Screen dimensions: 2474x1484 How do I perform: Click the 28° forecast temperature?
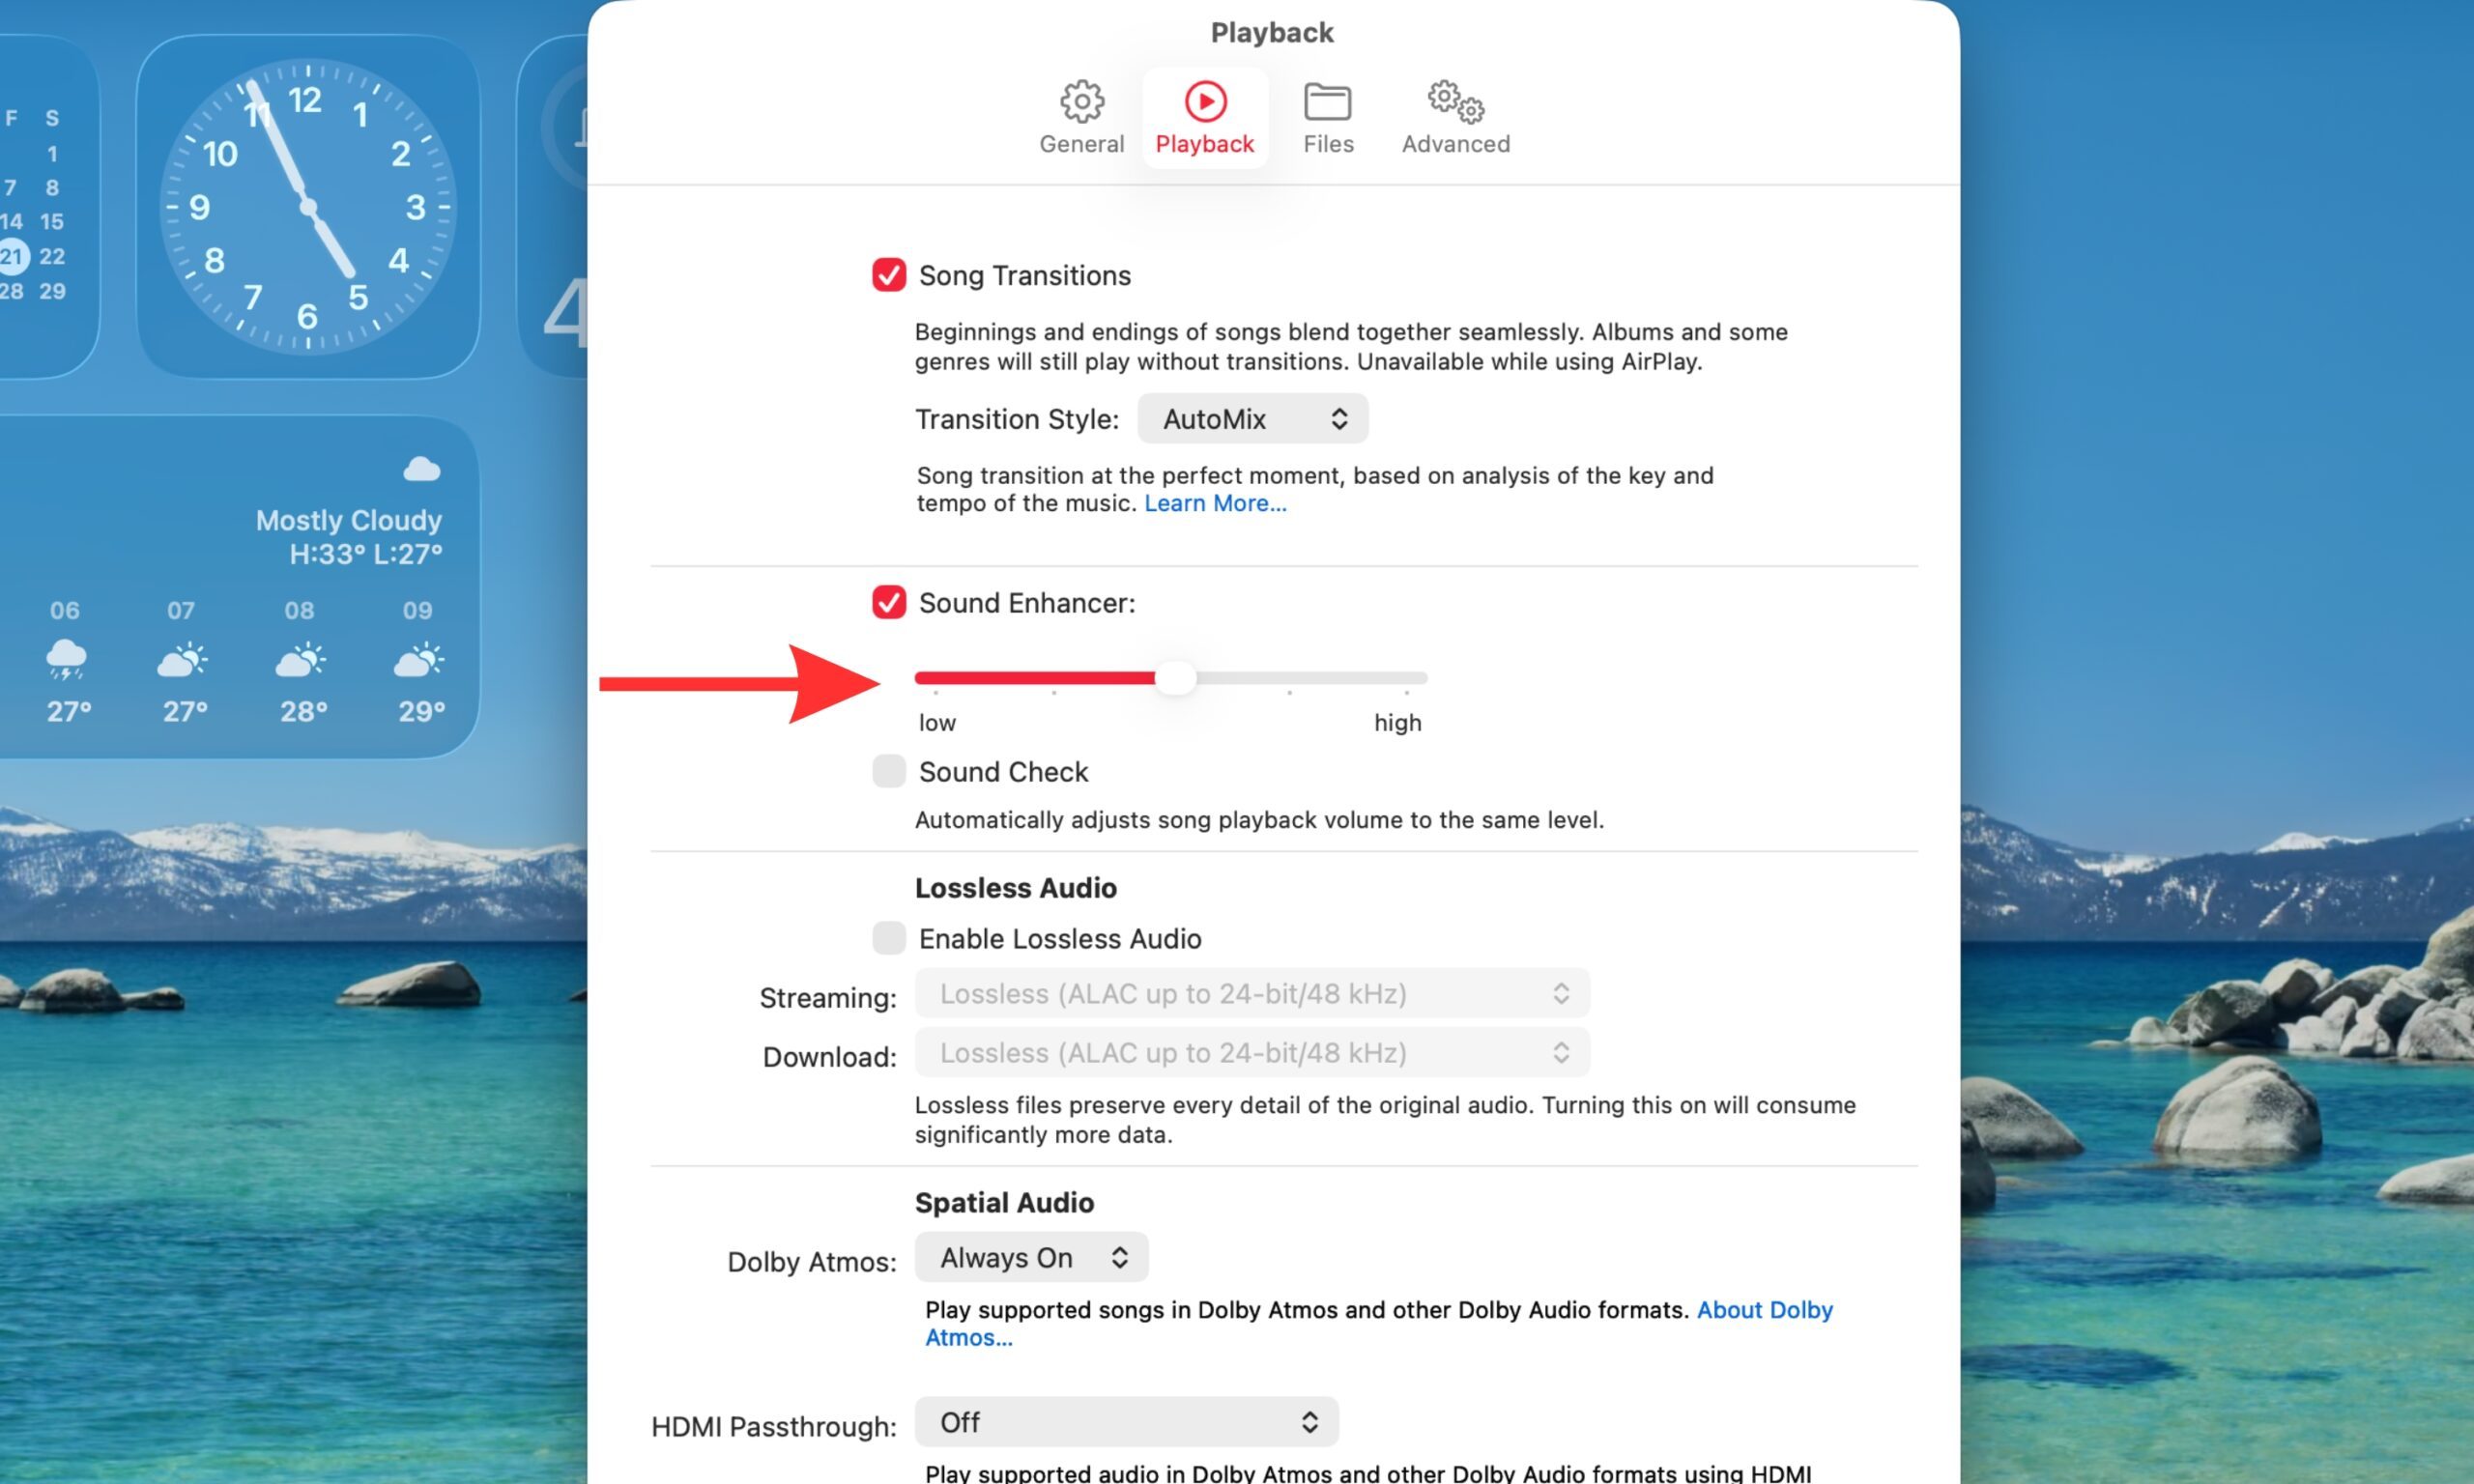(304, 711)
